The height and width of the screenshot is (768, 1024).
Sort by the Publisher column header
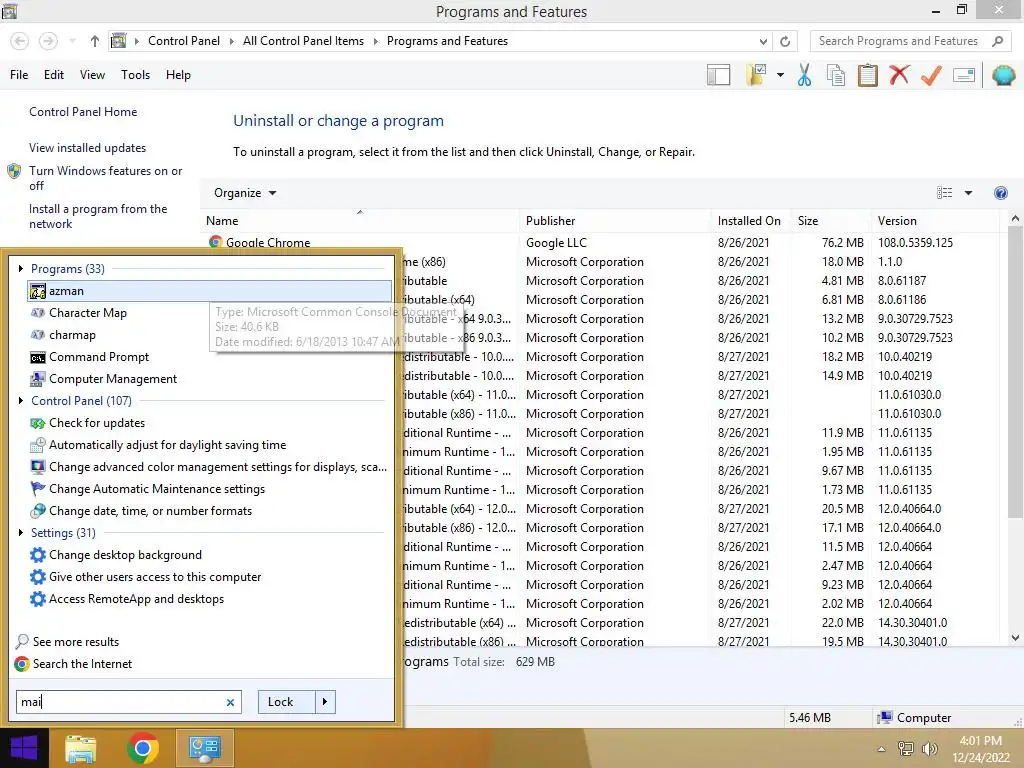tap(615, 221)
